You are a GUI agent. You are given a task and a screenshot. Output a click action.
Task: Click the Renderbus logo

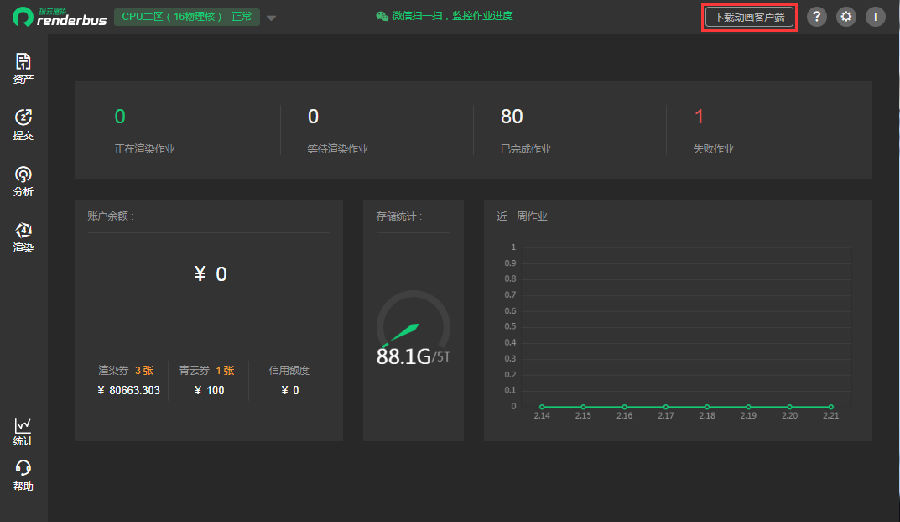59,17
